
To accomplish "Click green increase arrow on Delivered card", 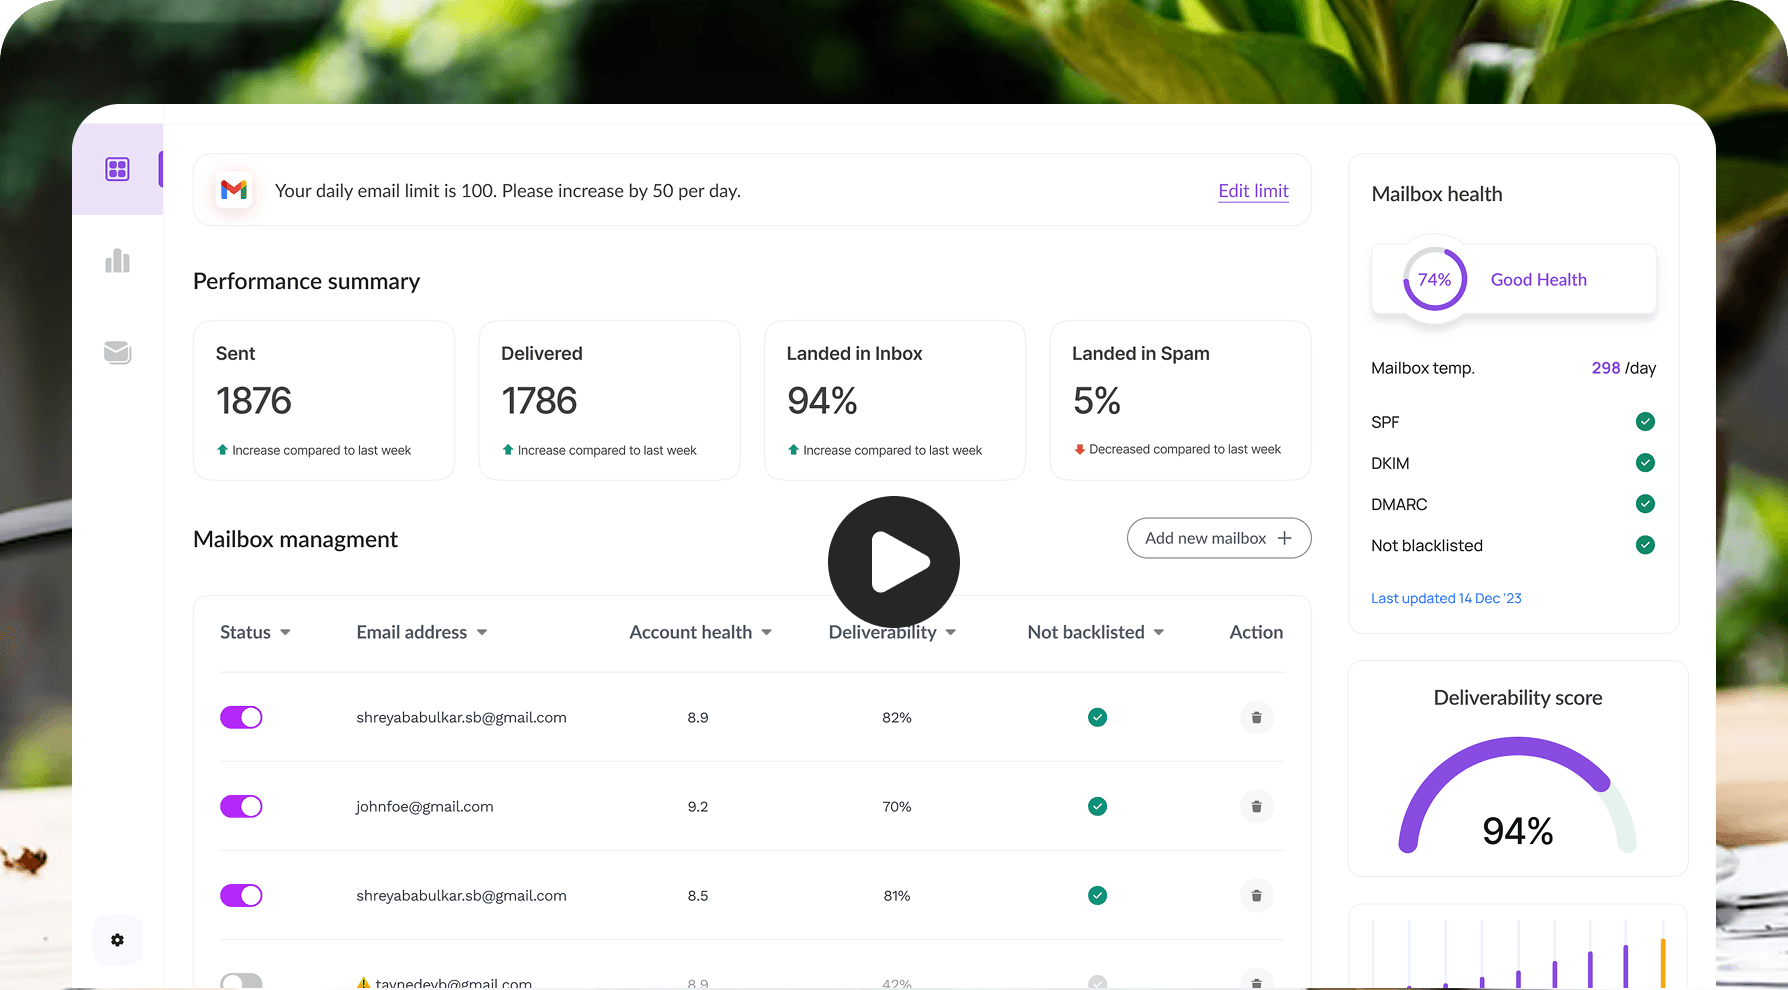I will click(508, 450).
